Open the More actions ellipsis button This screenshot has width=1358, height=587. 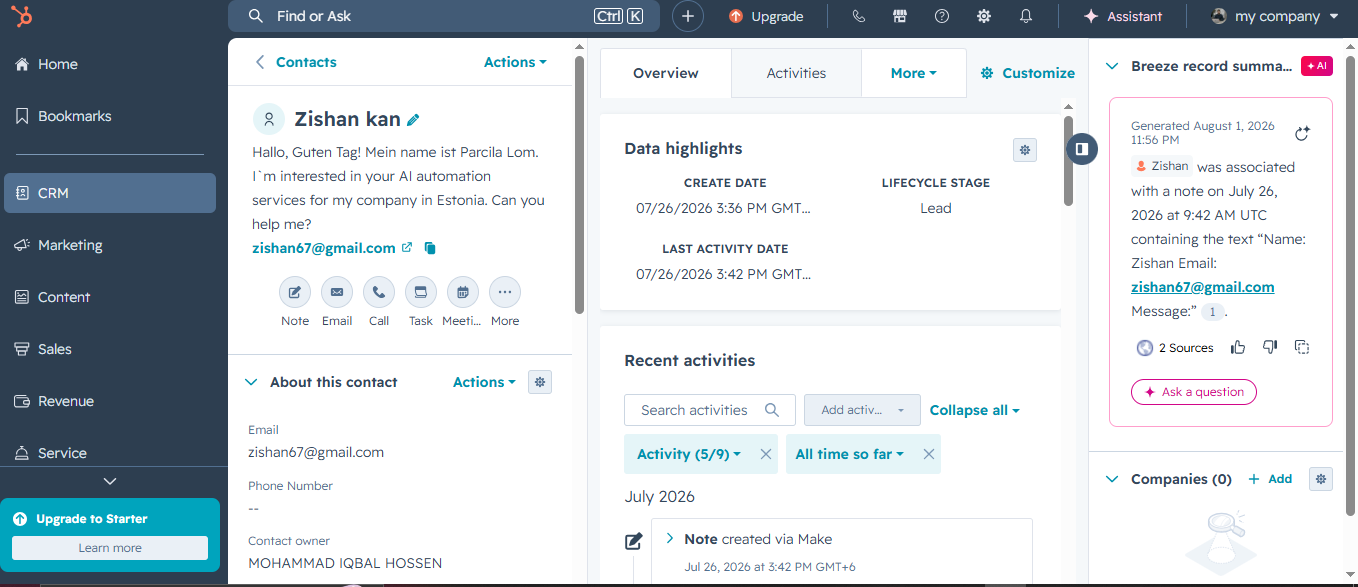pyautogui.click(x=505, y=292)
